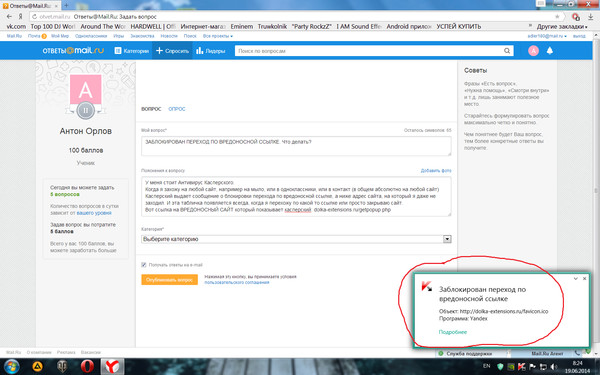Open the "Party RockzZ" bookmark
This screenshot has width=600, height=375.
(x=311, y=26)
